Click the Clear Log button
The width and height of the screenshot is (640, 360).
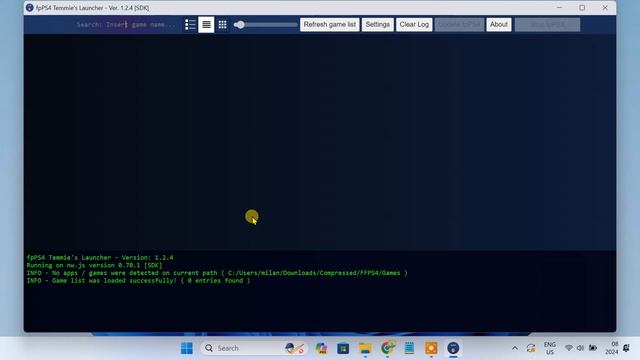coord(414,24)
